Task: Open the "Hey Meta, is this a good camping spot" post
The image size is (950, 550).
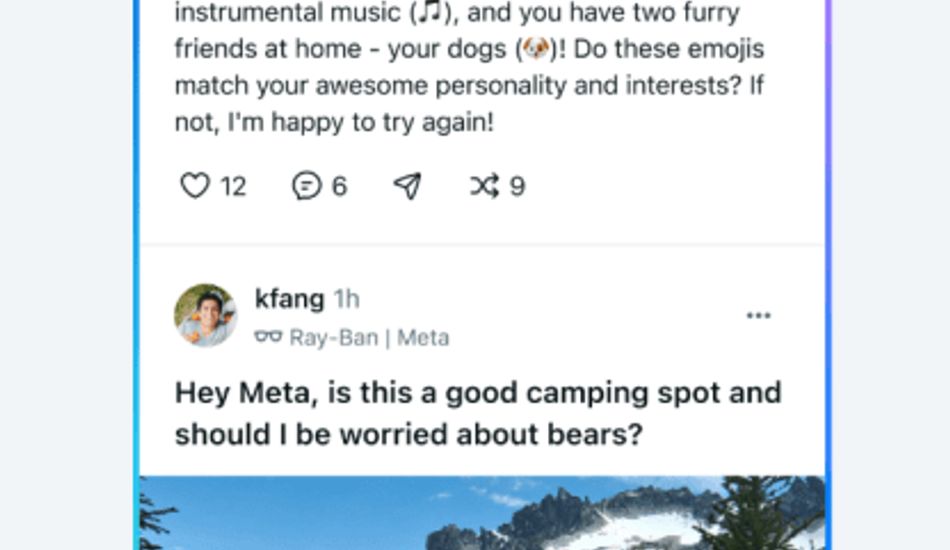Action: [478, 392]
